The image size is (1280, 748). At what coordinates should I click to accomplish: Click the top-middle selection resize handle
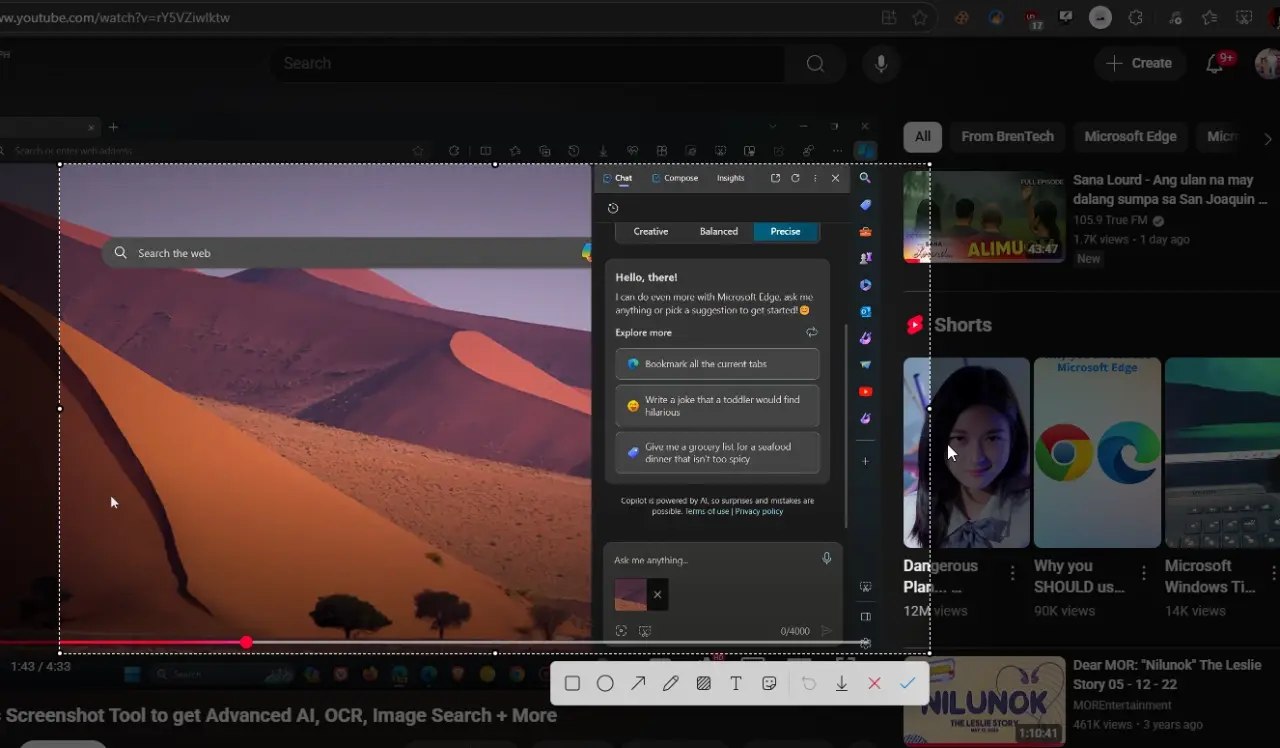[495, 164]
